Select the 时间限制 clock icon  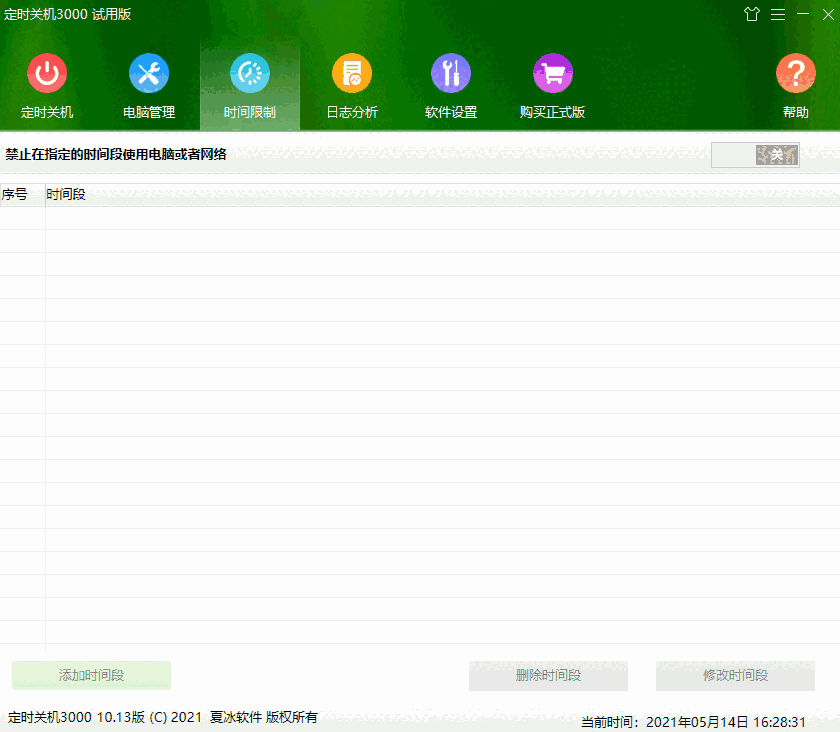point(250,73)
